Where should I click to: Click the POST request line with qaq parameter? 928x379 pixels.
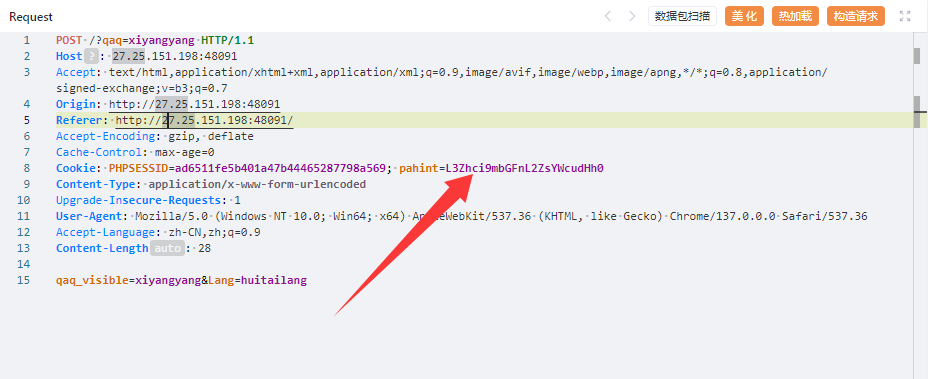(x=155, y=40)
